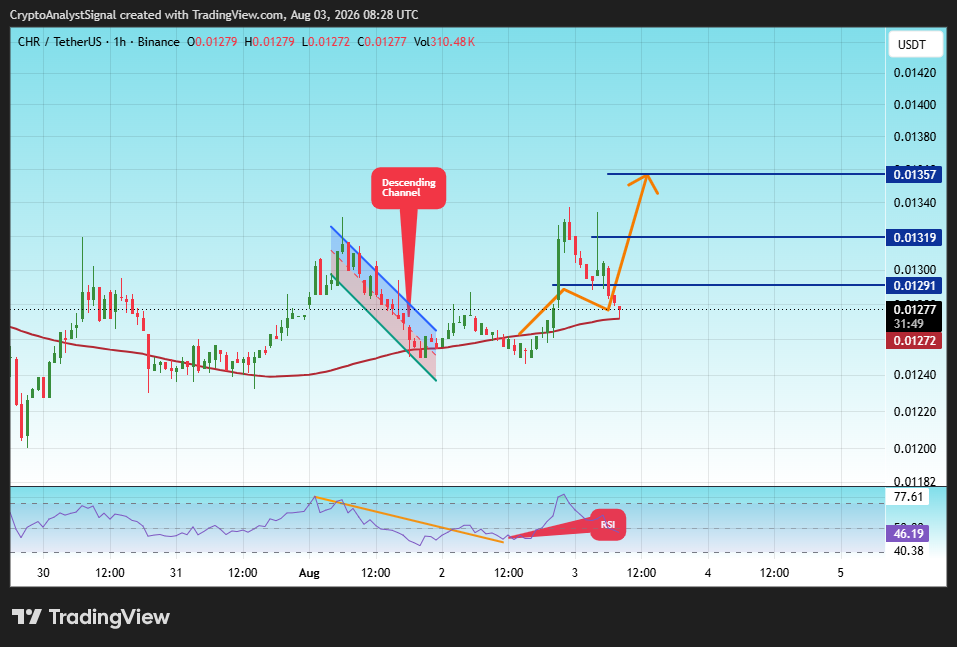Select the red RSI callout label

pos(608,525)
